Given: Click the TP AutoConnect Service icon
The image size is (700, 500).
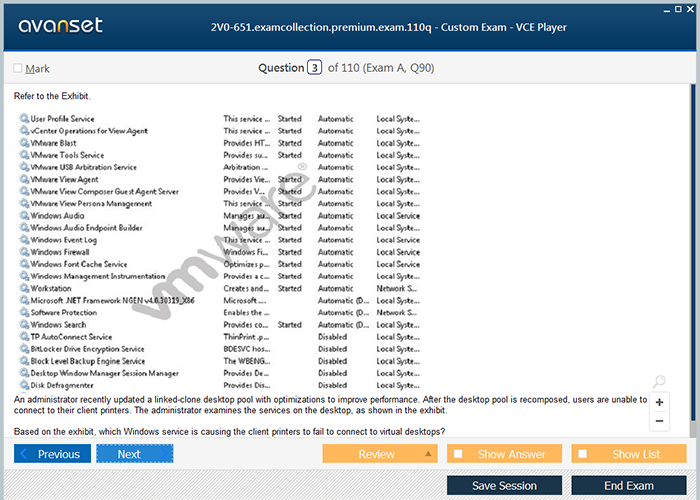Looking at the screenshot, I should pos(24,337).
